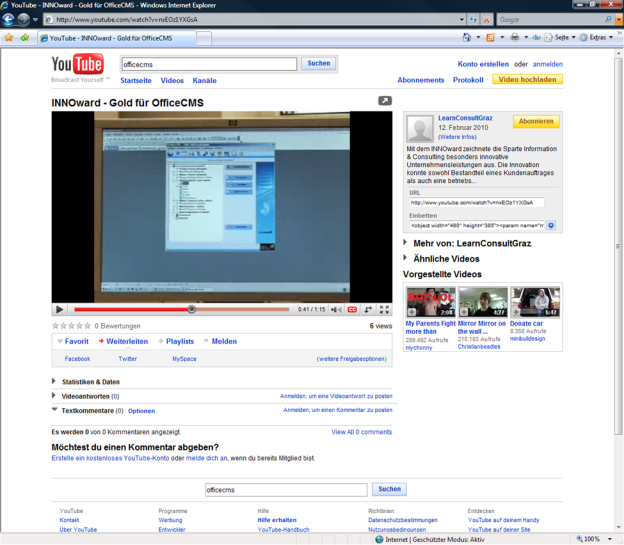Click the browser forward arrow
This screenshot has height=545, width=624.
click(x=23, y=19)
